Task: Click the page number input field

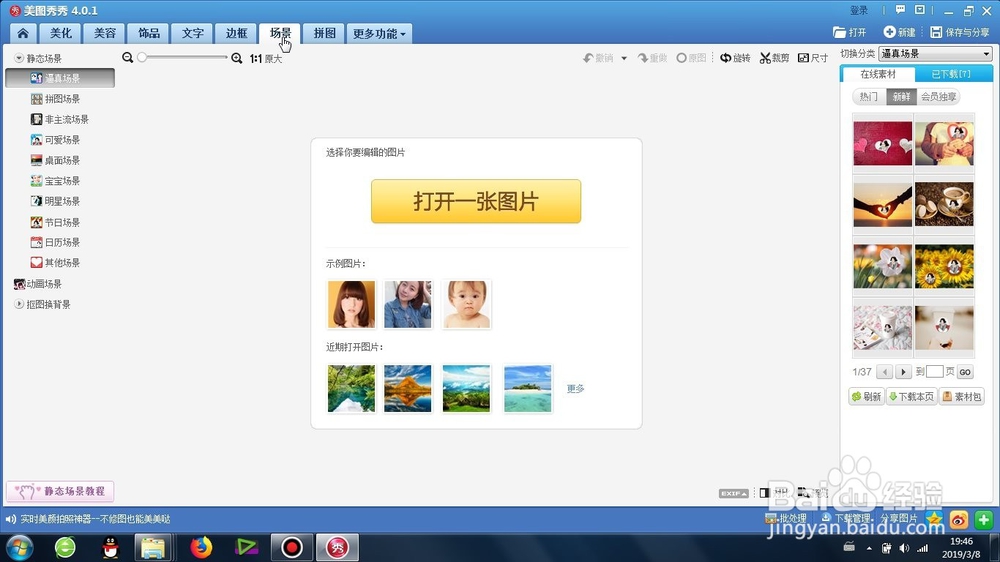Action: point(934,371)
